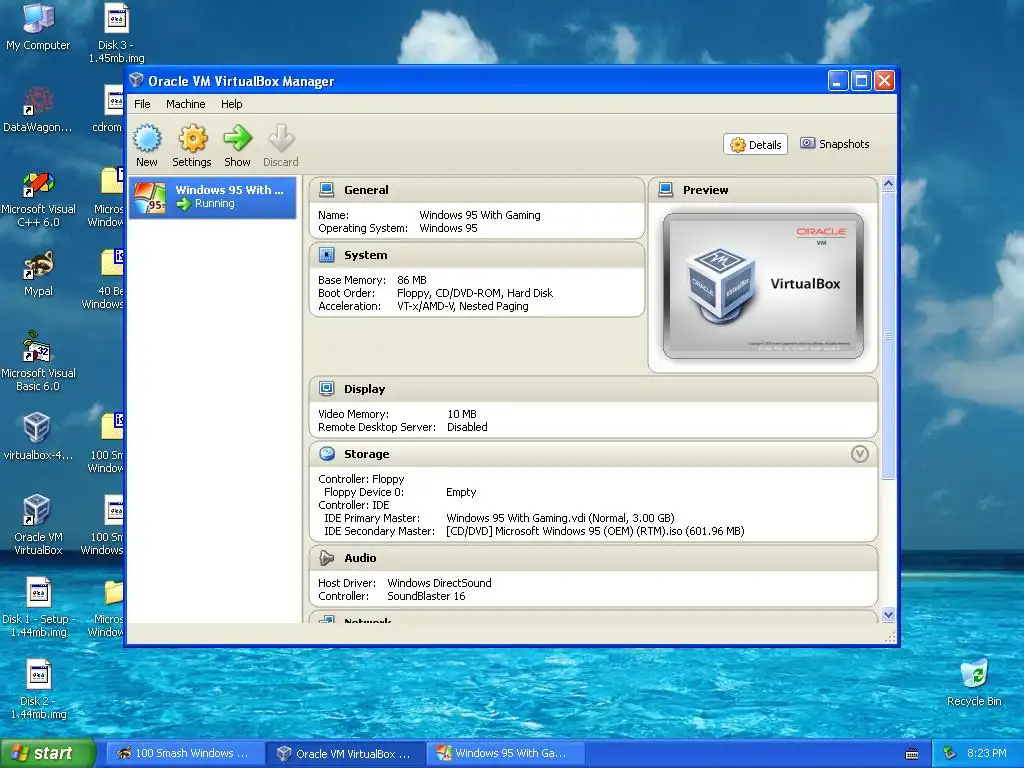Image resolution: width=1024 pixels, height=768 pixels.
Task: Click the Display section header
Action: [593, 389]
